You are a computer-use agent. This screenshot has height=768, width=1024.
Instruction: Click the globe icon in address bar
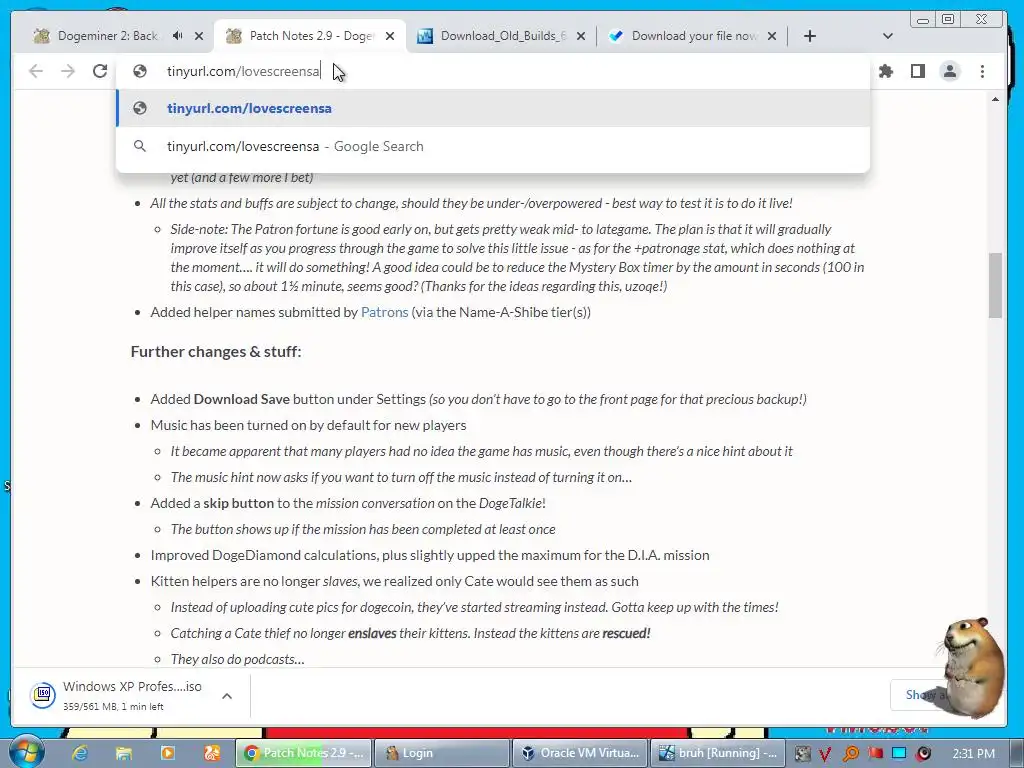pos(140,71)
